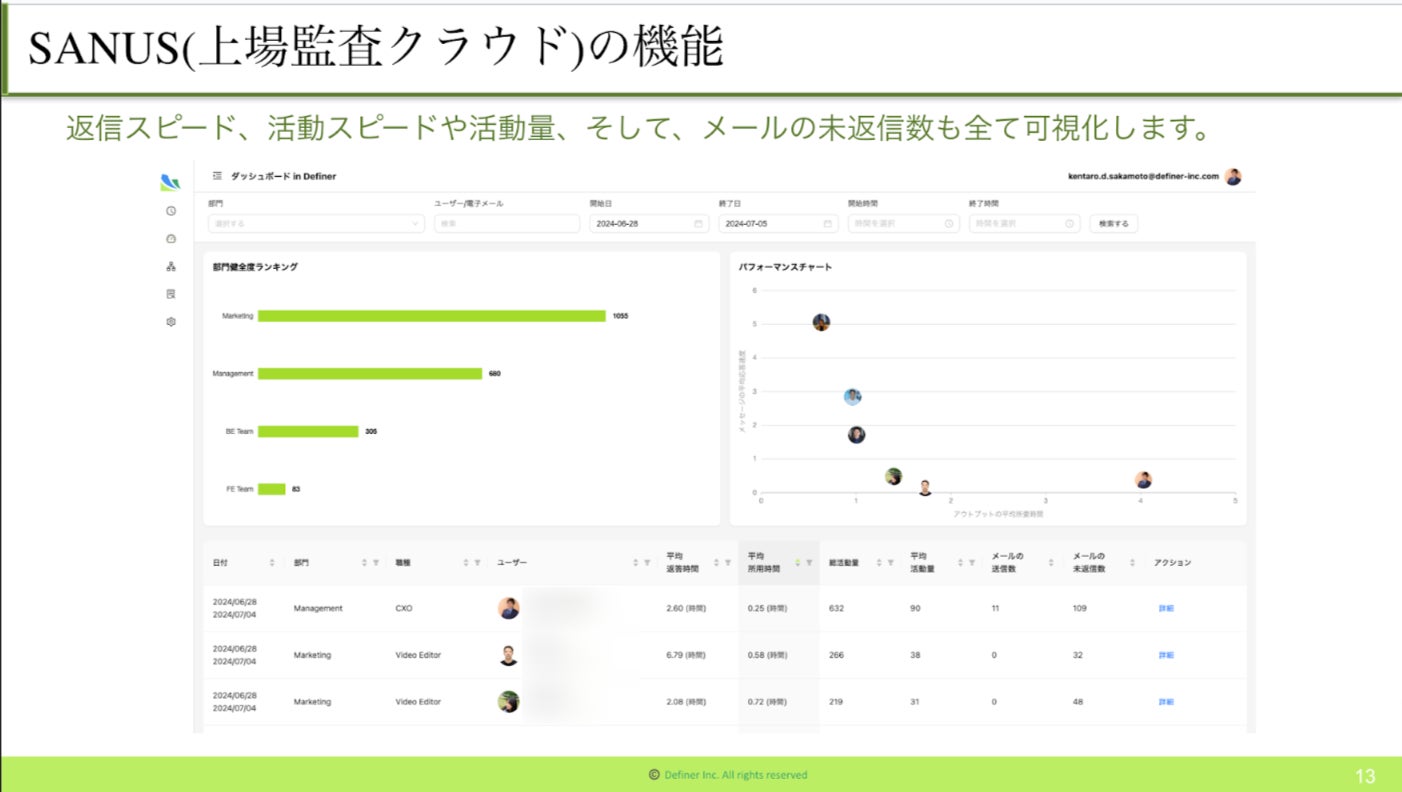1402x792 pixels.
Task: Open the 開始時間 time picker
Action: point(904,224)
